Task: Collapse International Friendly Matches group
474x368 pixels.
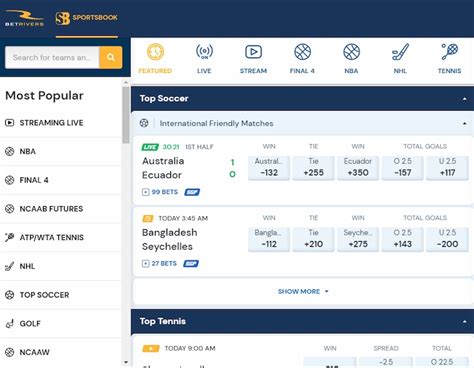Action: pos(464,124)
